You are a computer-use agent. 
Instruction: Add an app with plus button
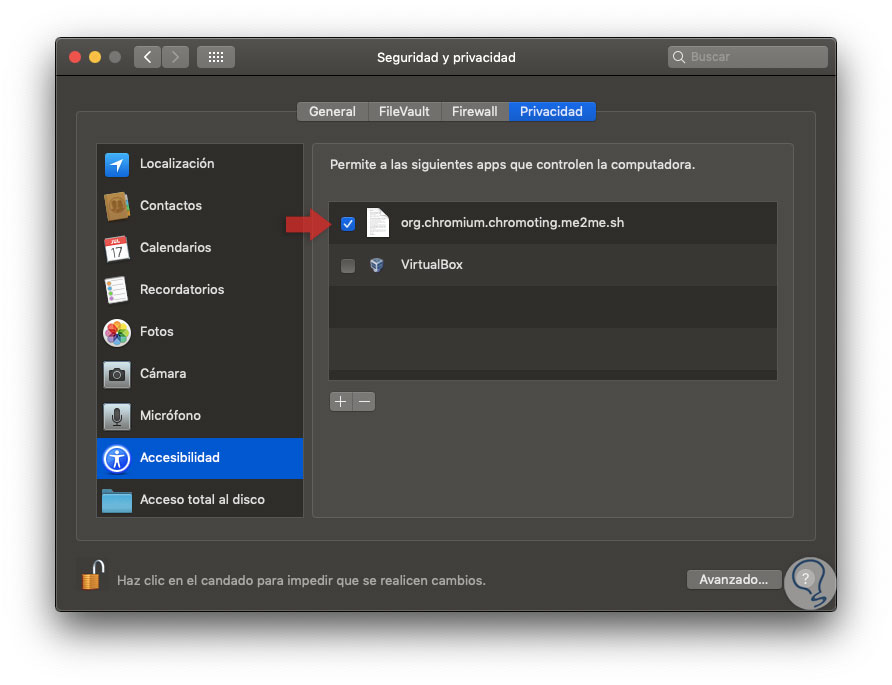tap(341, 402)
